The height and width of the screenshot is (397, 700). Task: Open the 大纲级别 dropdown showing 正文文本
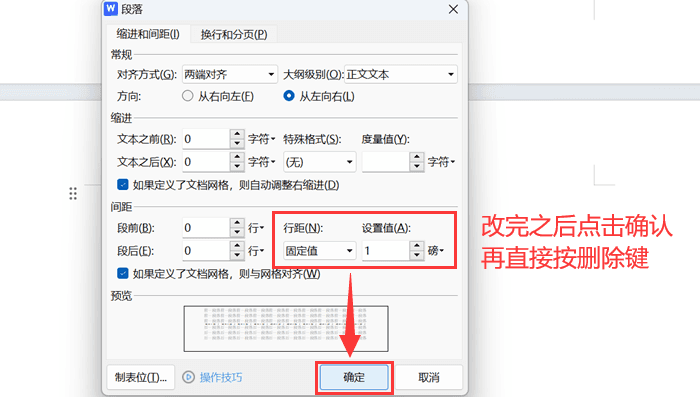coord(400,74)
